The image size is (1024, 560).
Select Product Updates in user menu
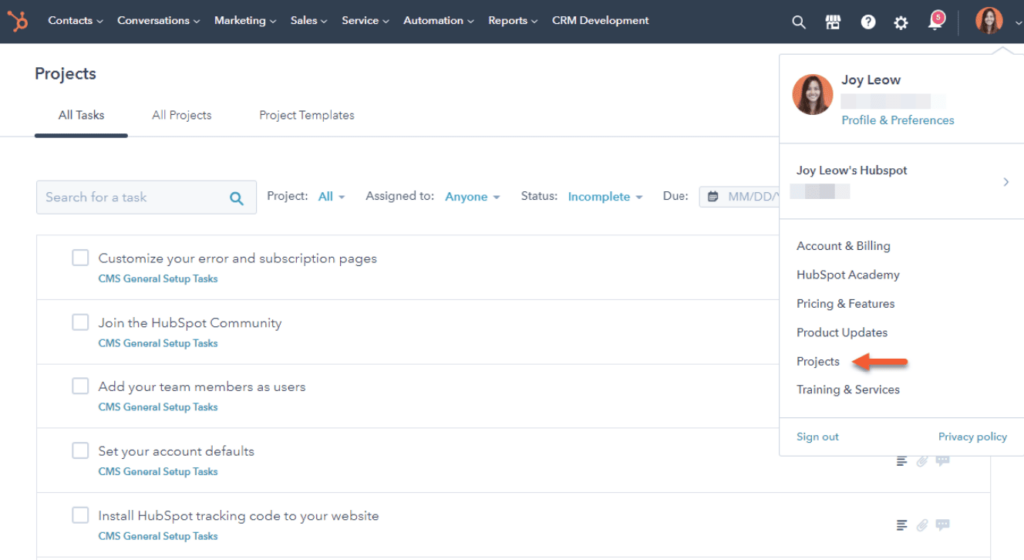[842, 332]
